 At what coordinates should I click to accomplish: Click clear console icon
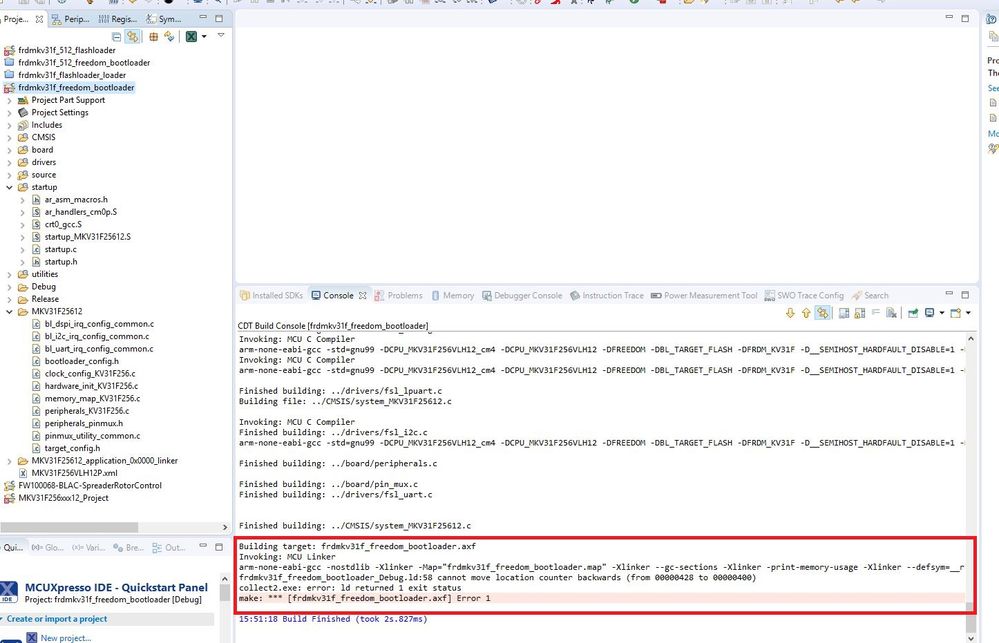click(x=891, y=313)
